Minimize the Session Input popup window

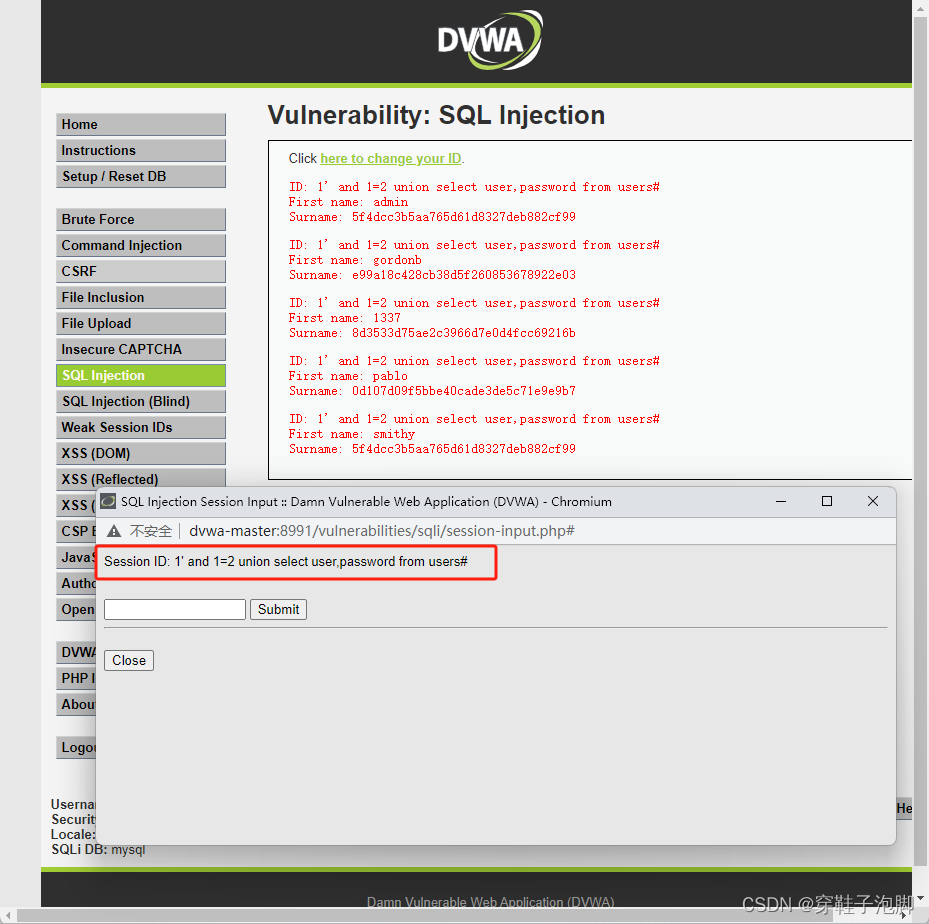pos(781,502)
